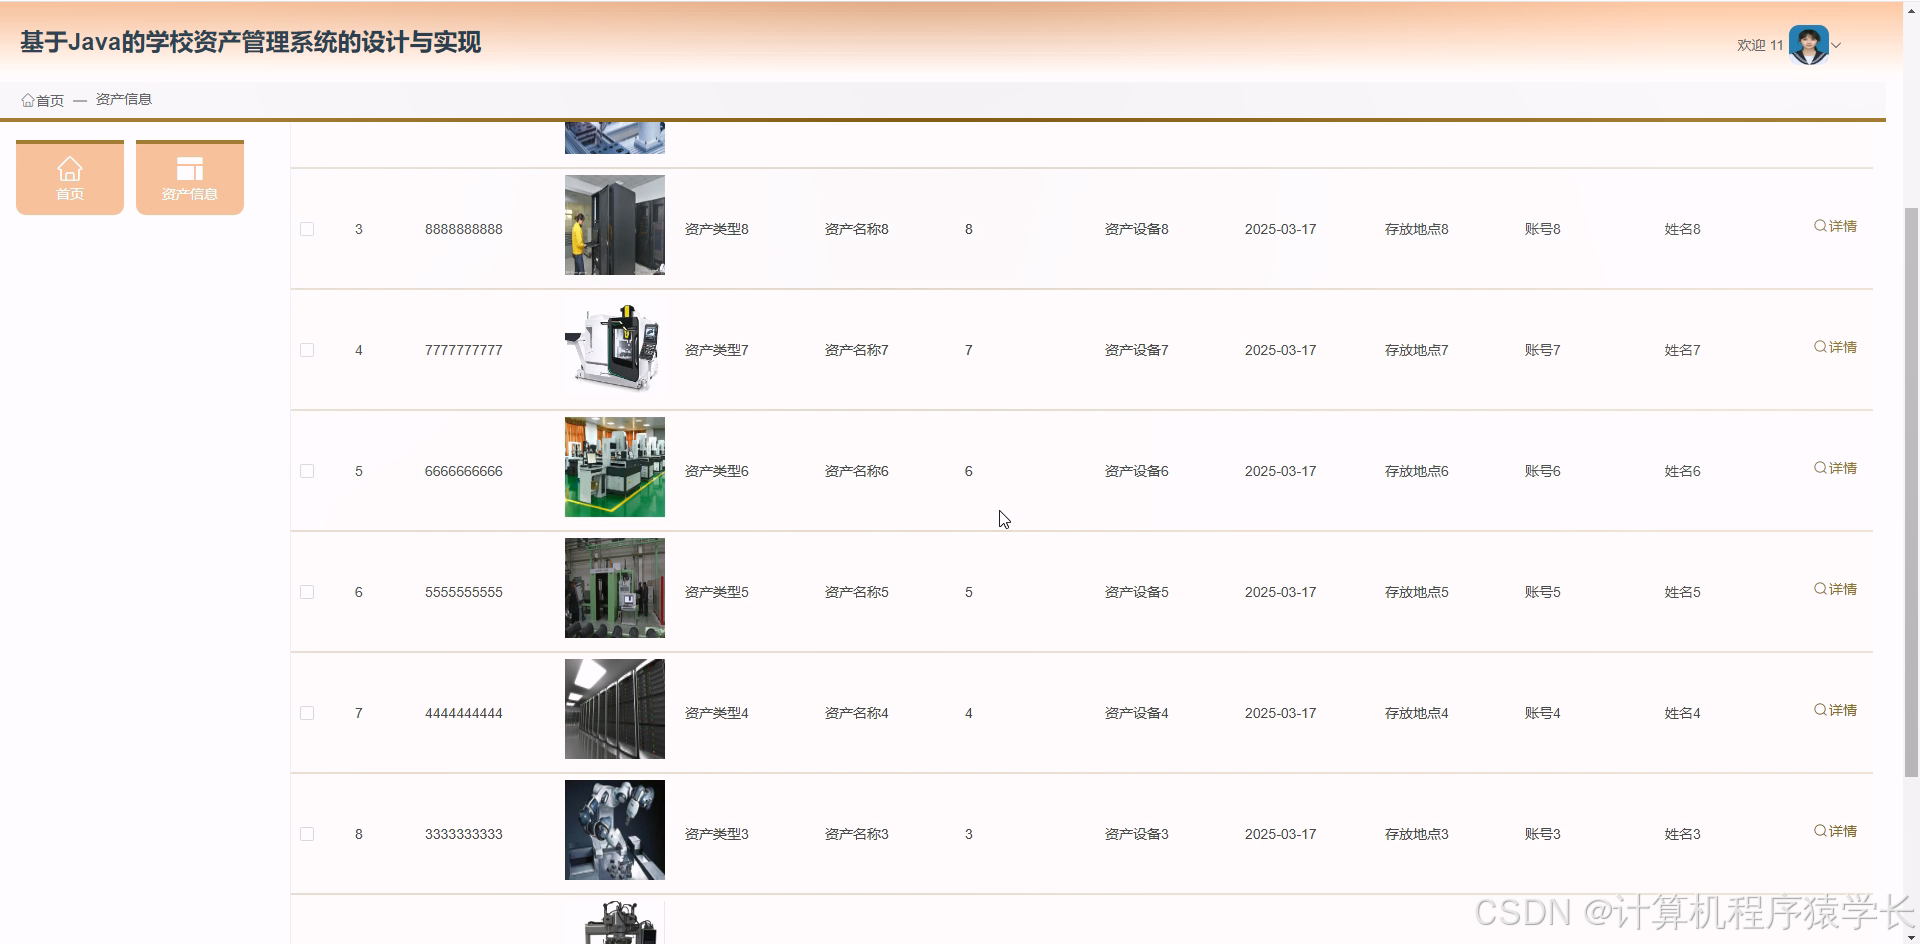Open 详情 for 资产名称5 row

tap(1835, 589)
